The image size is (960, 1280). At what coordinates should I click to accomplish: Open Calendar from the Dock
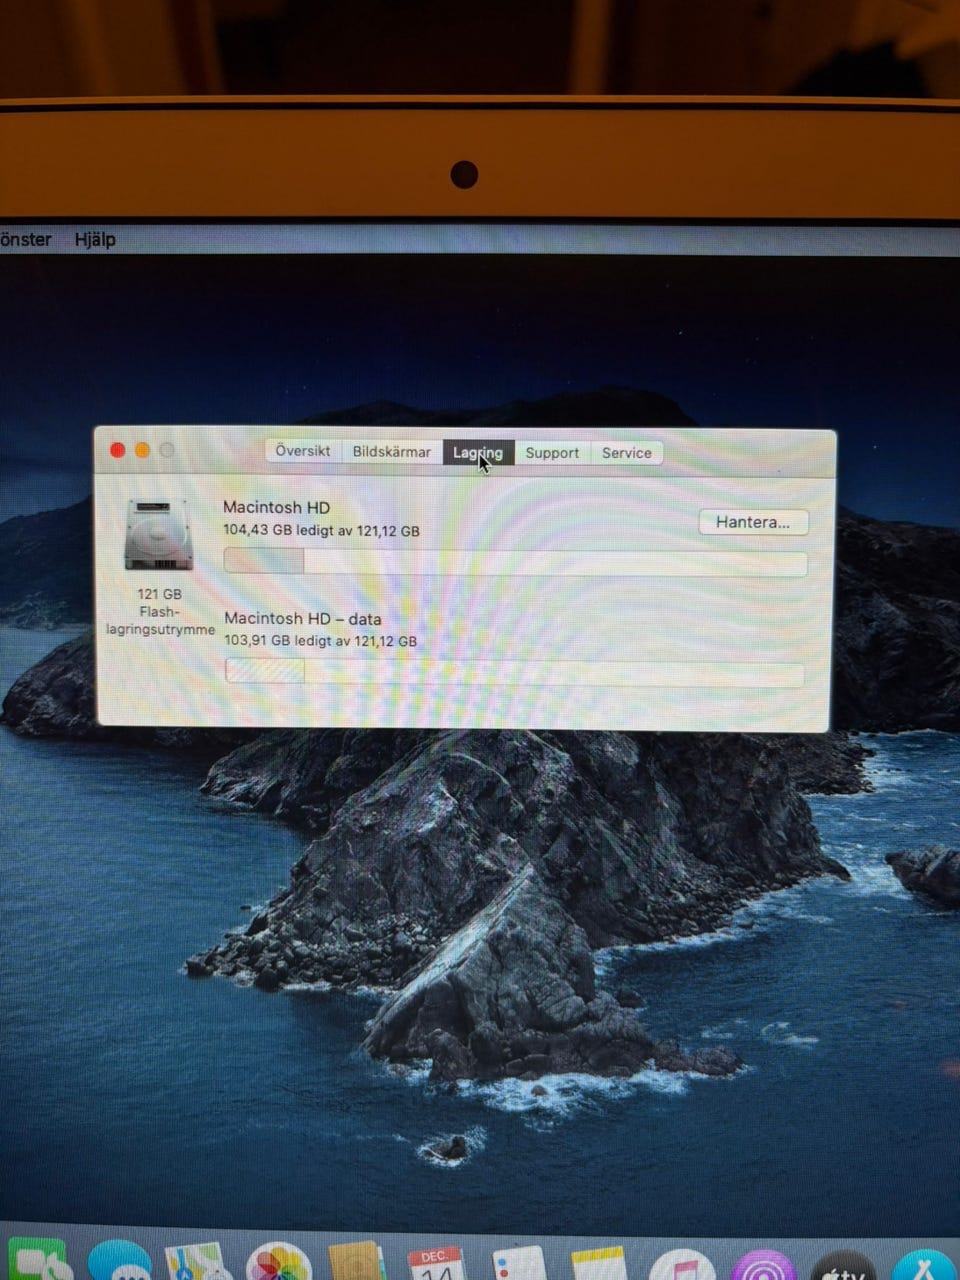click(x=436, y=1262)
